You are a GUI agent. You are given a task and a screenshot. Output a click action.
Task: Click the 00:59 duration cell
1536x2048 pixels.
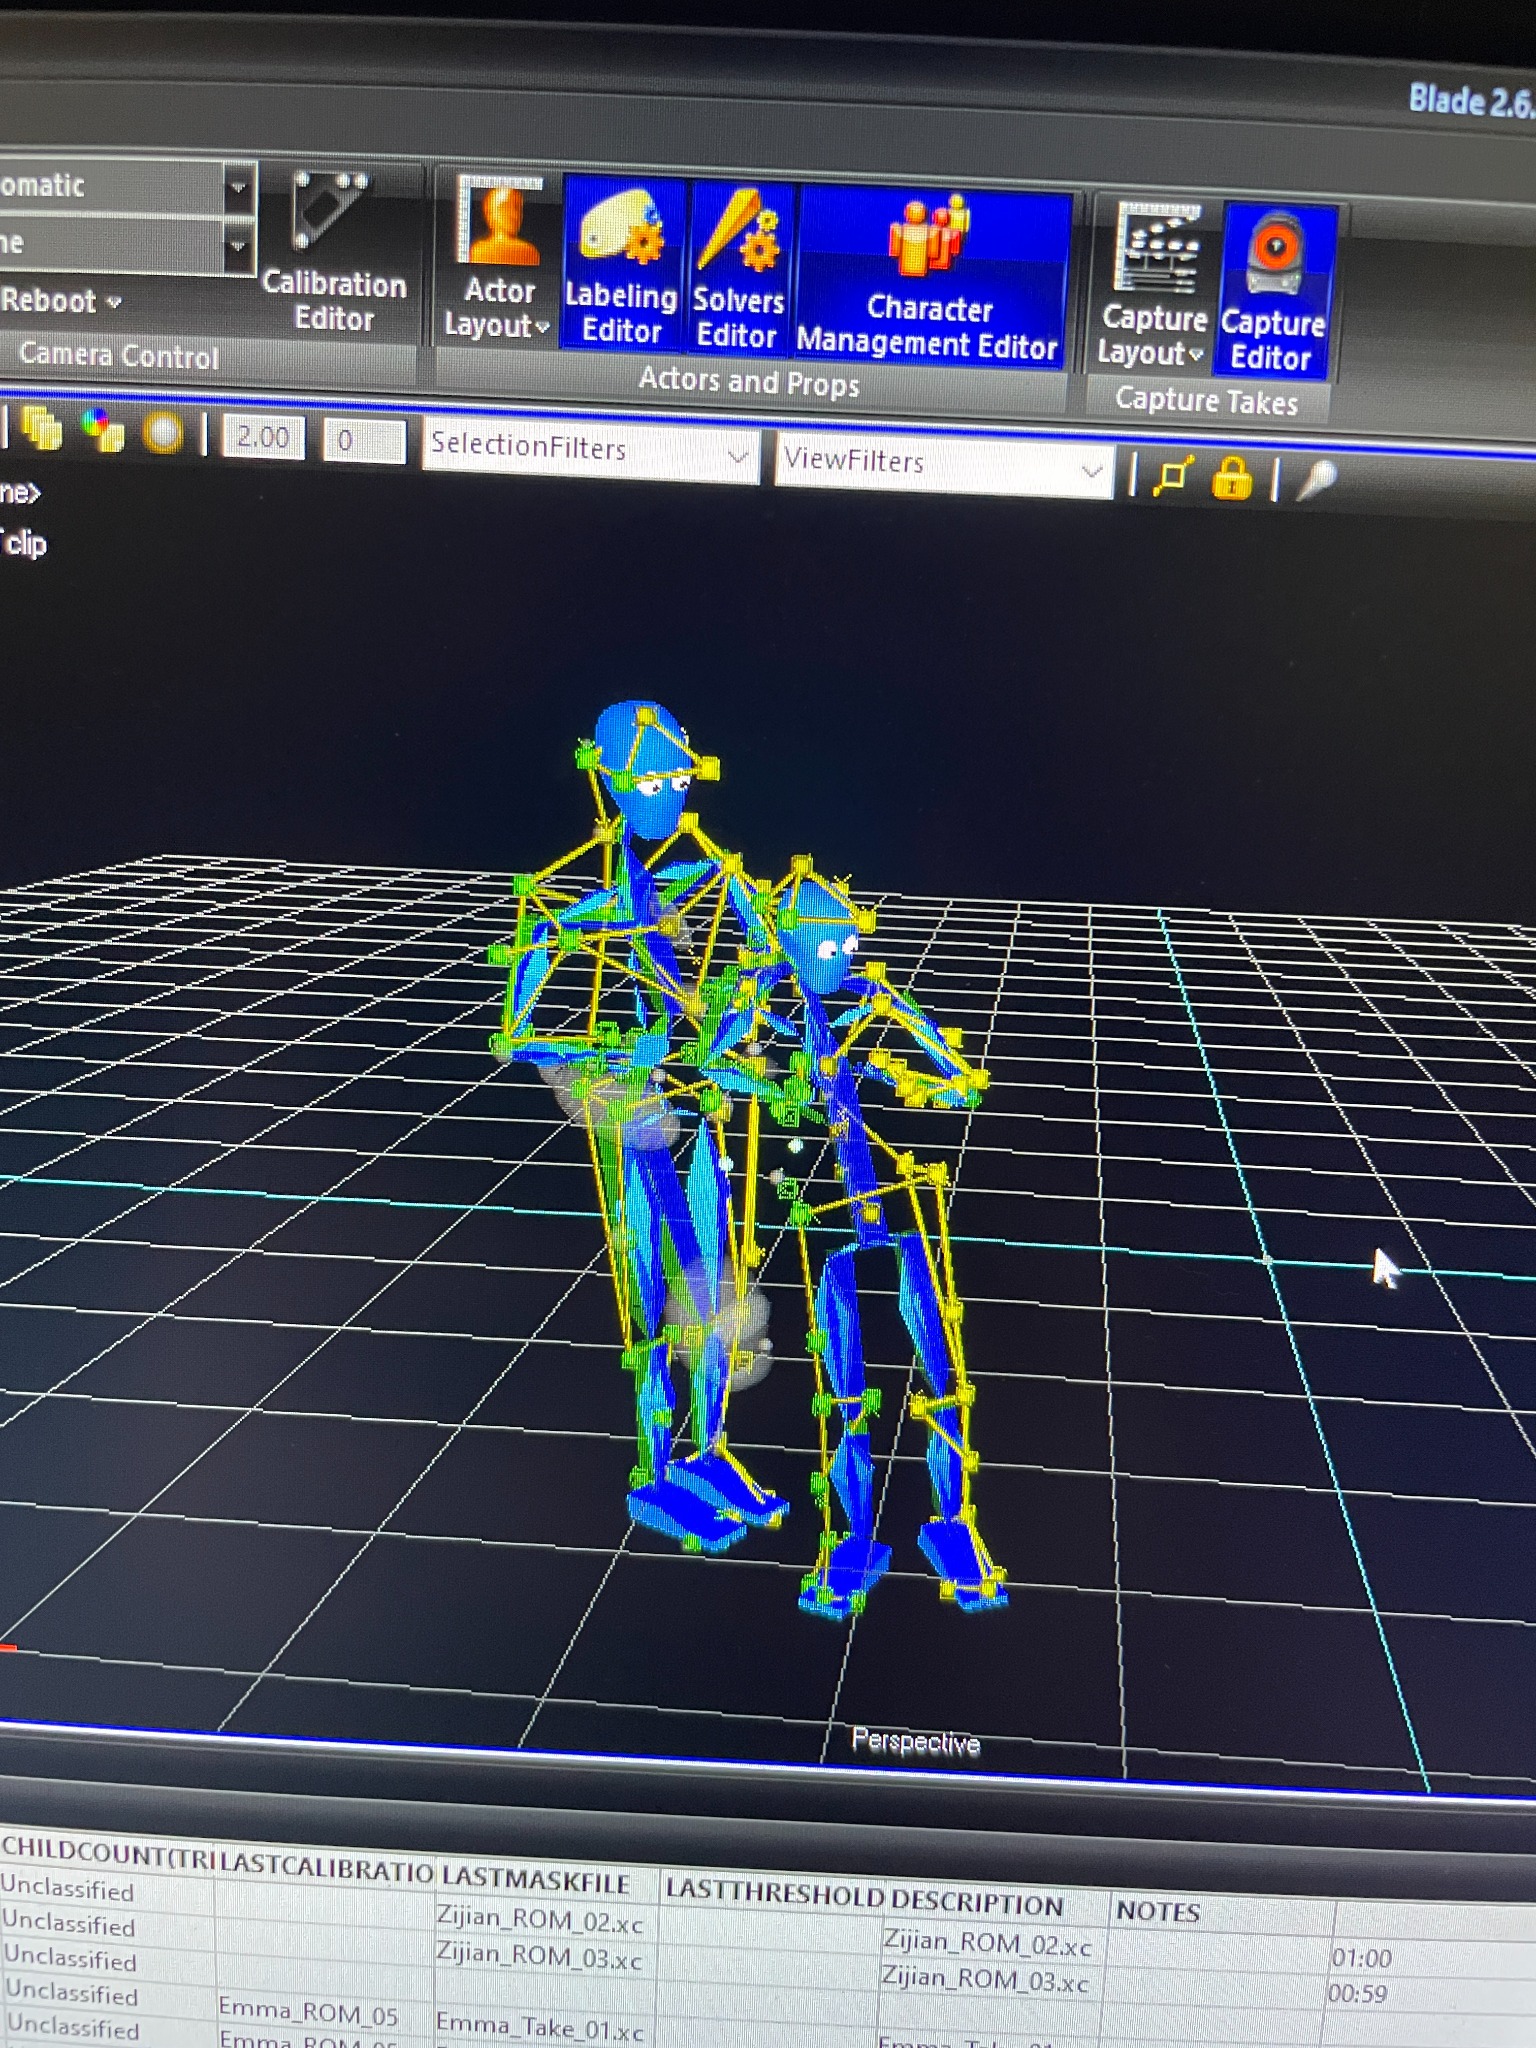click(x=1357, y=1993)
